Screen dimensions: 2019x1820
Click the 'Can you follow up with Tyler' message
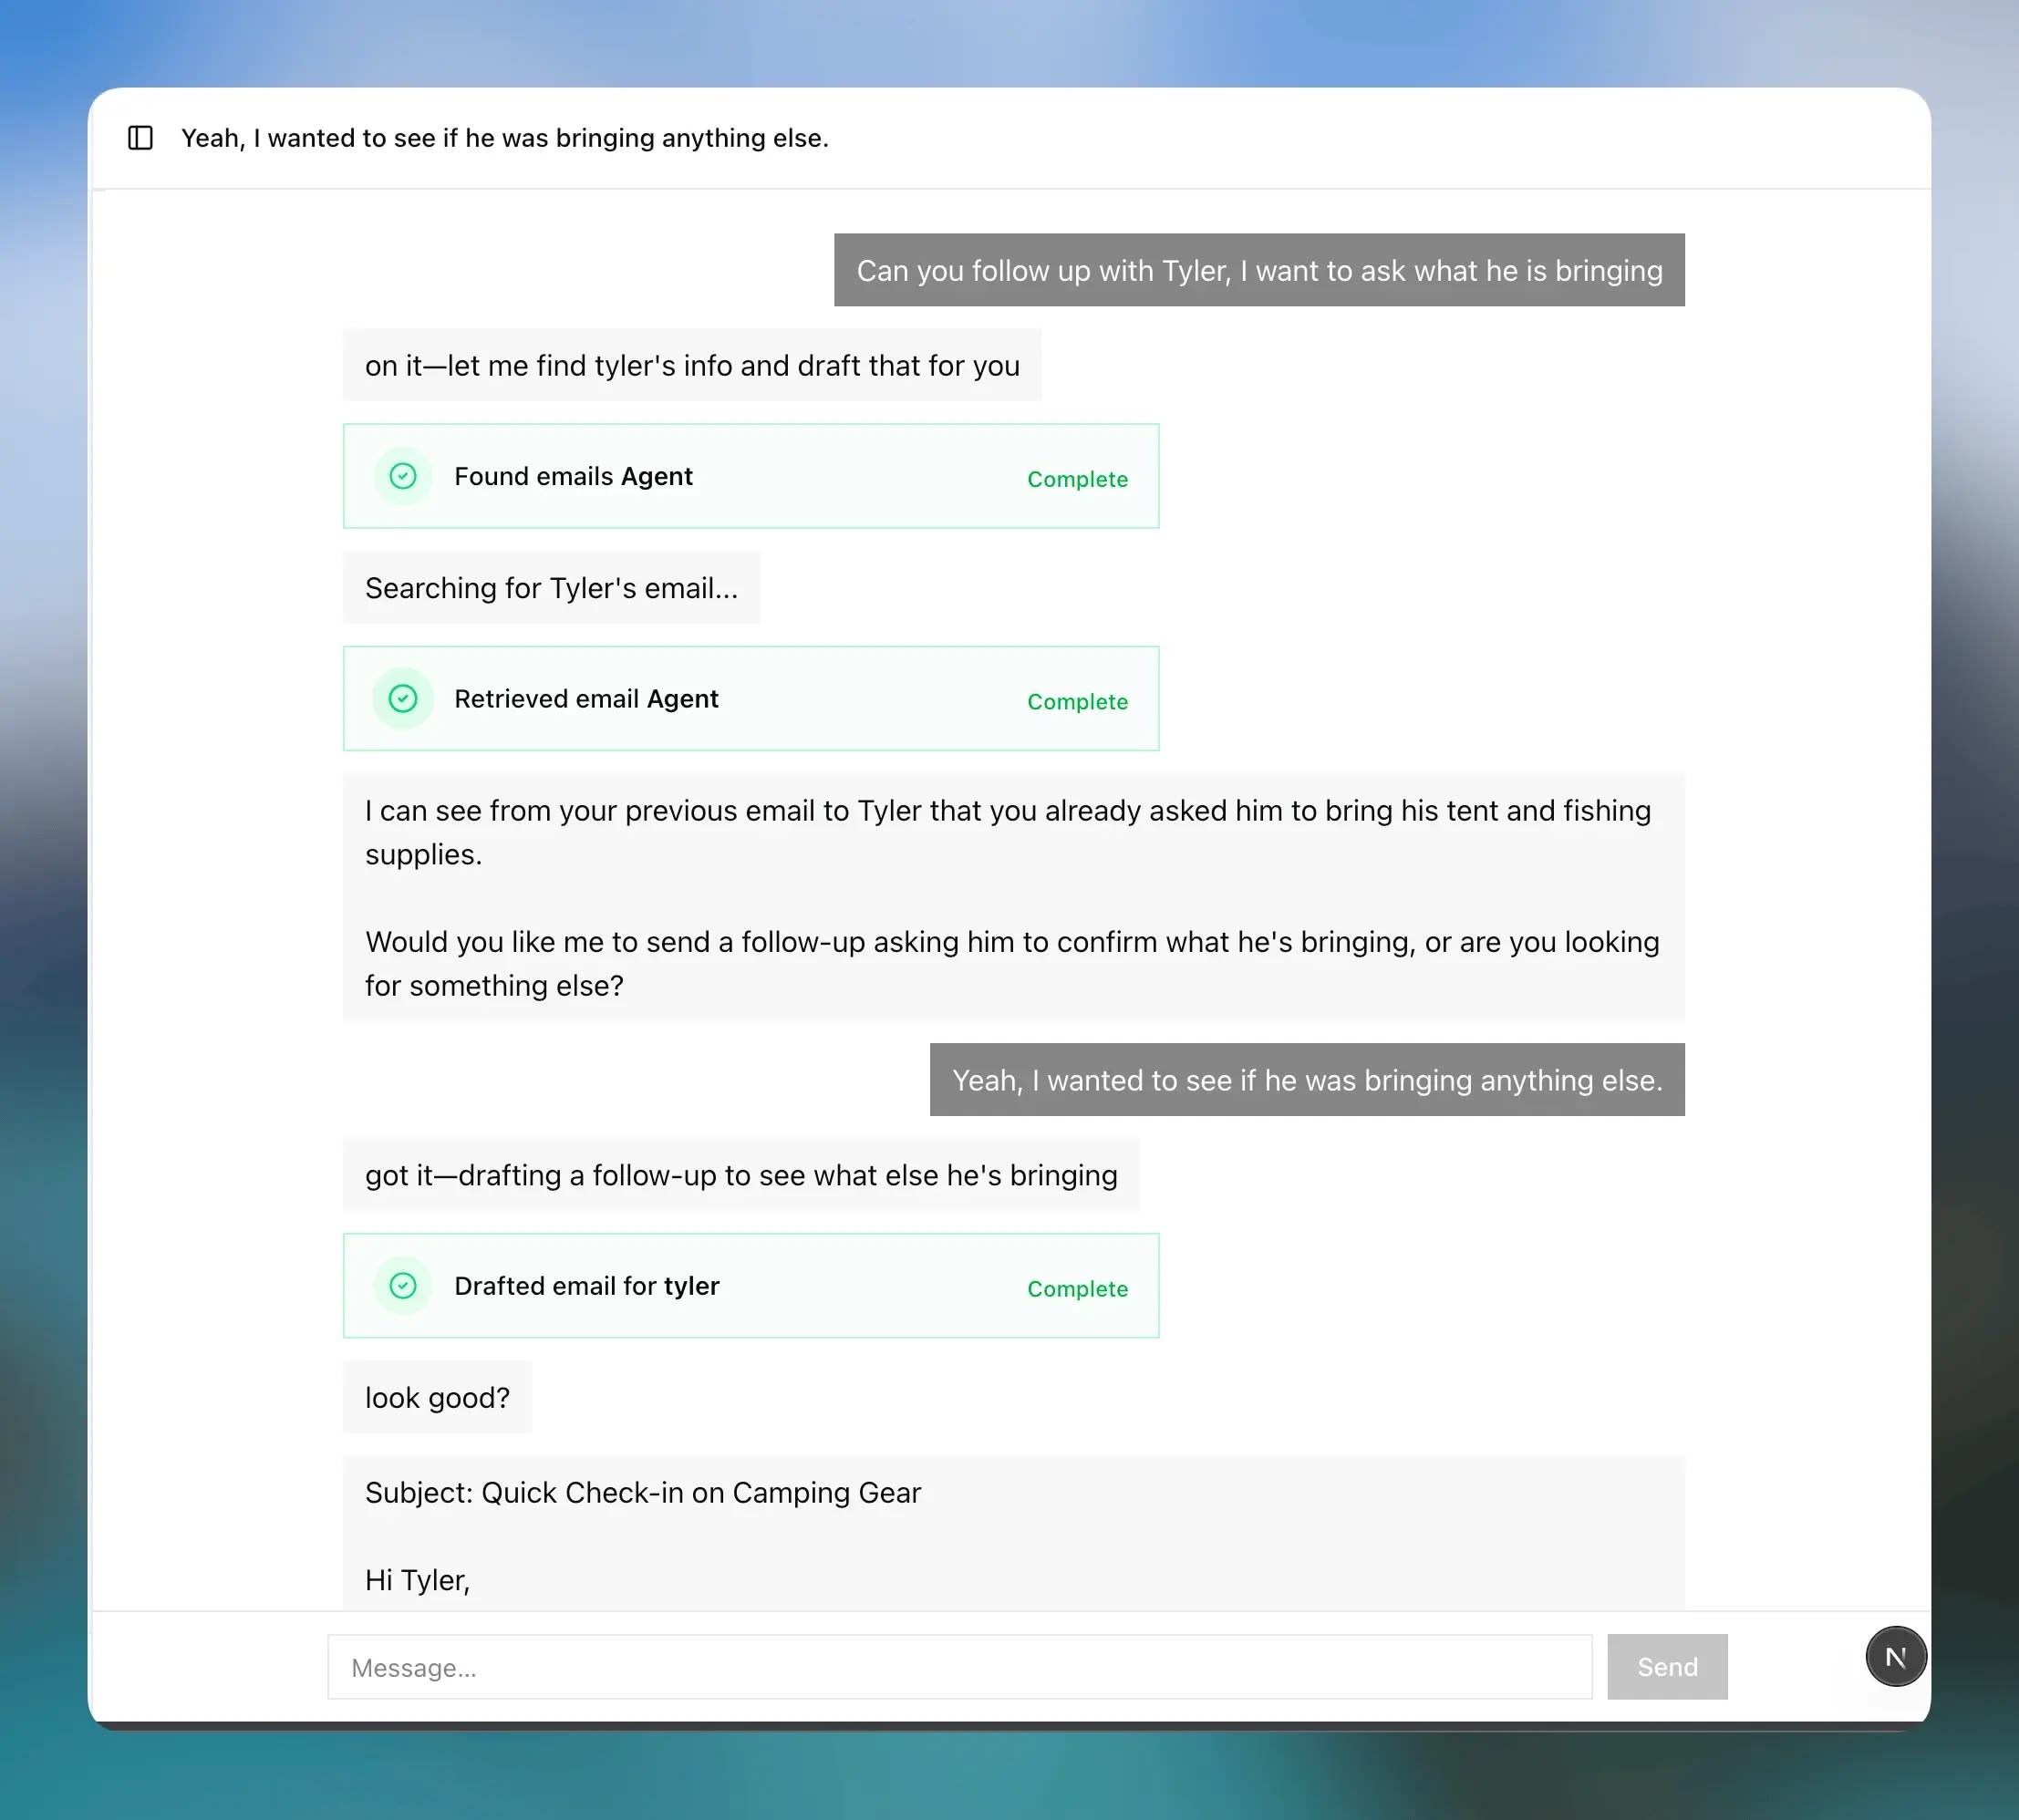1259,270
